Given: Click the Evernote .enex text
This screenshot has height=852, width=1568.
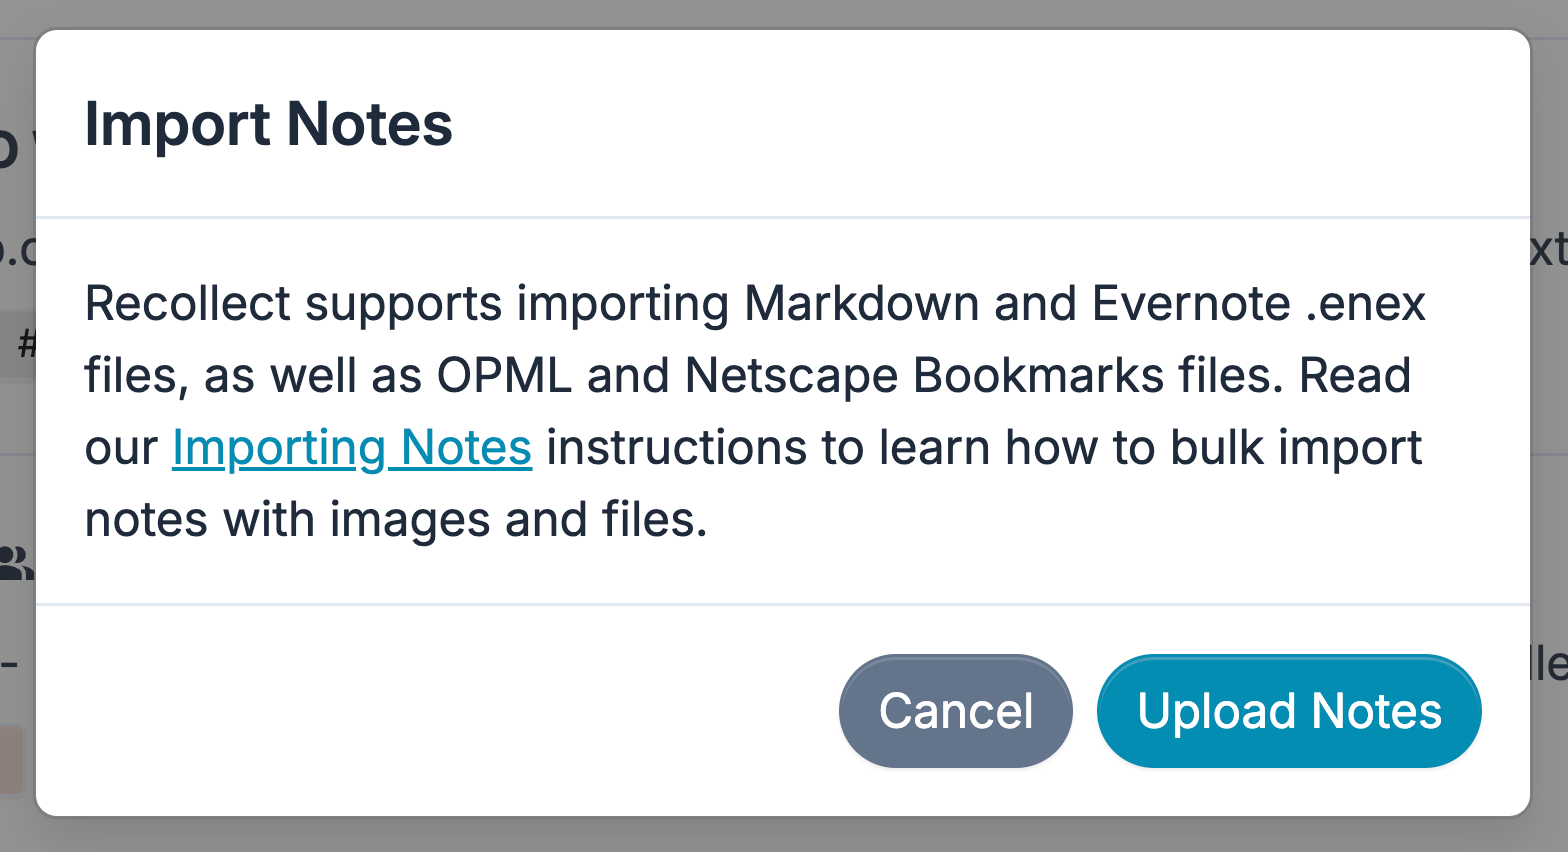Looking at the screenshot, I should (1258, 303).
